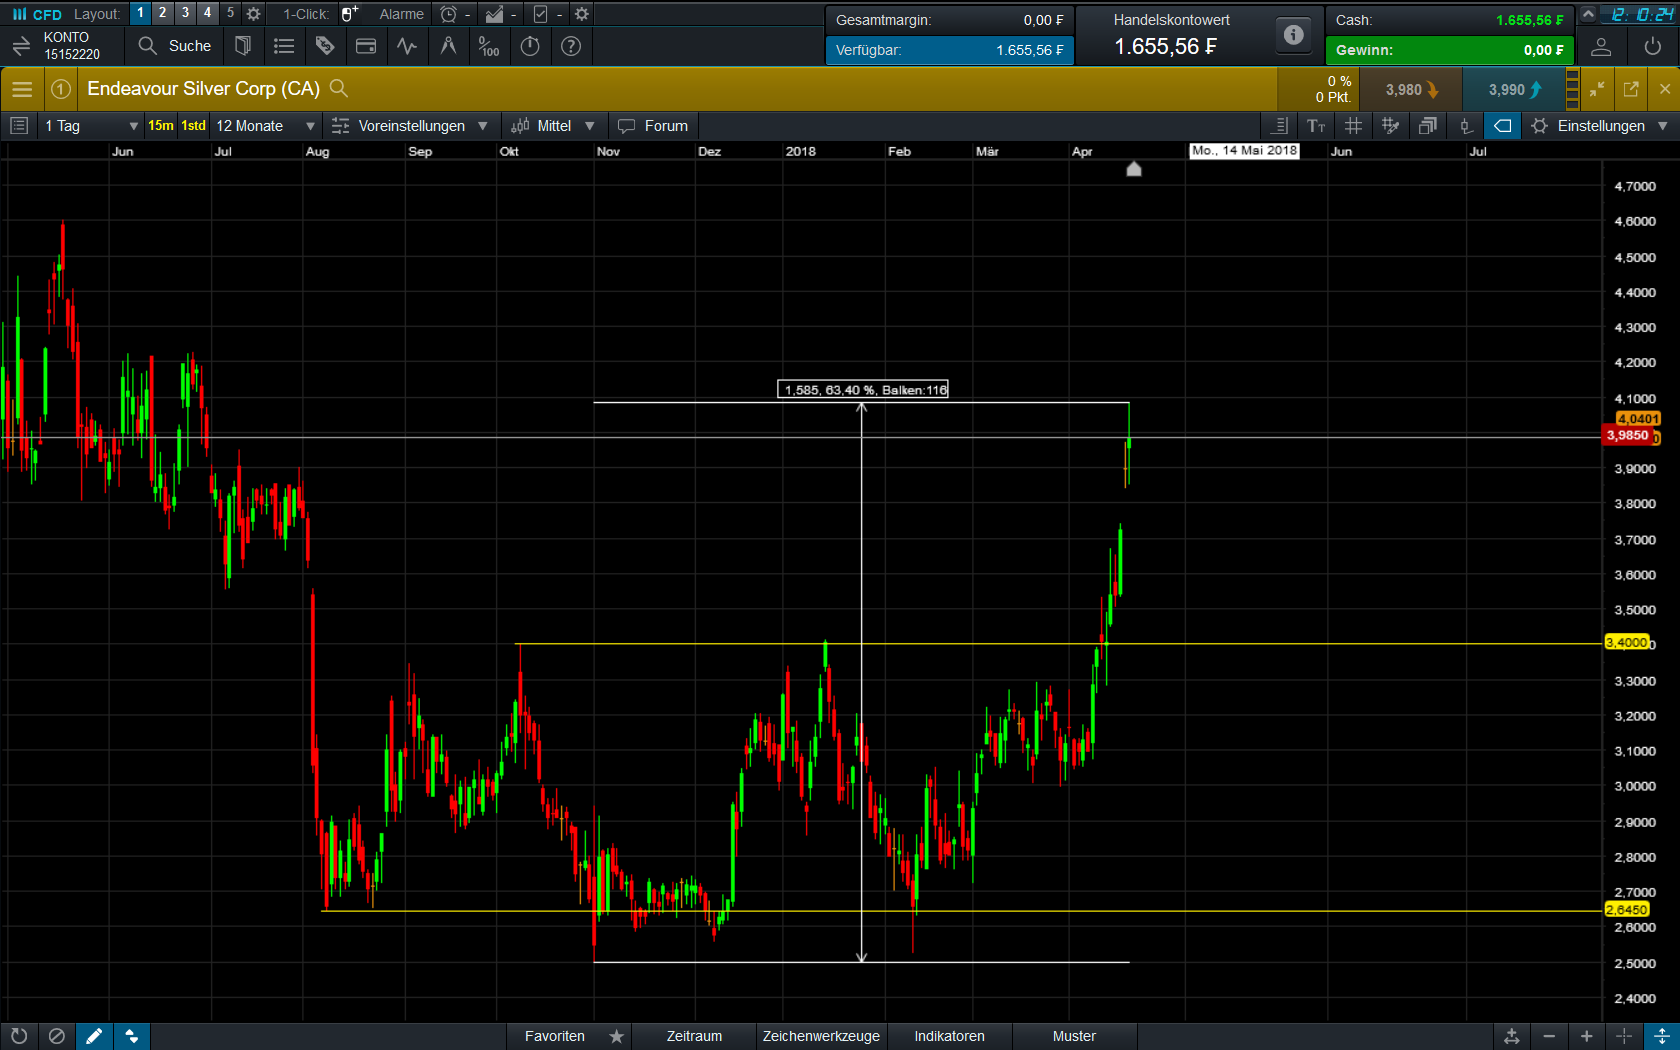Click the 3,990 buy price button
1680x1050 pixels.
click(x=1513, y=89)
